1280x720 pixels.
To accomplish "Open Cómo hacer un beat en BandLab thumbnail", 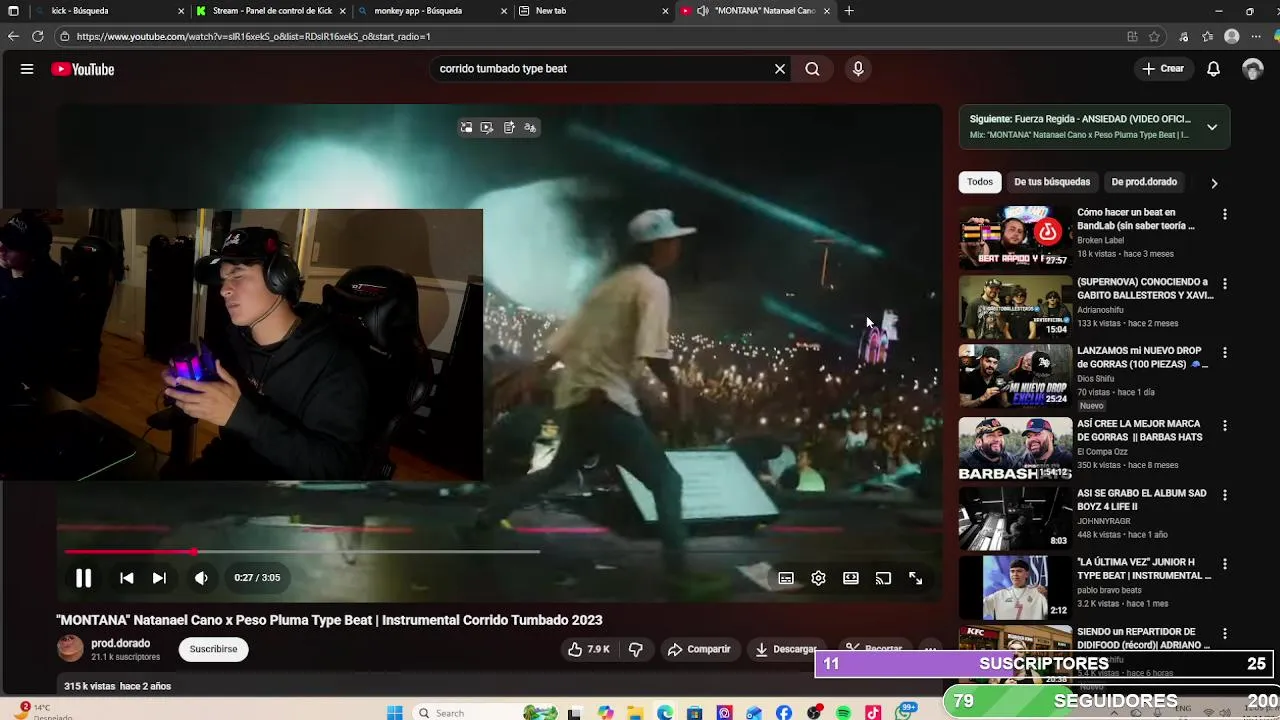I will 1015,237.
